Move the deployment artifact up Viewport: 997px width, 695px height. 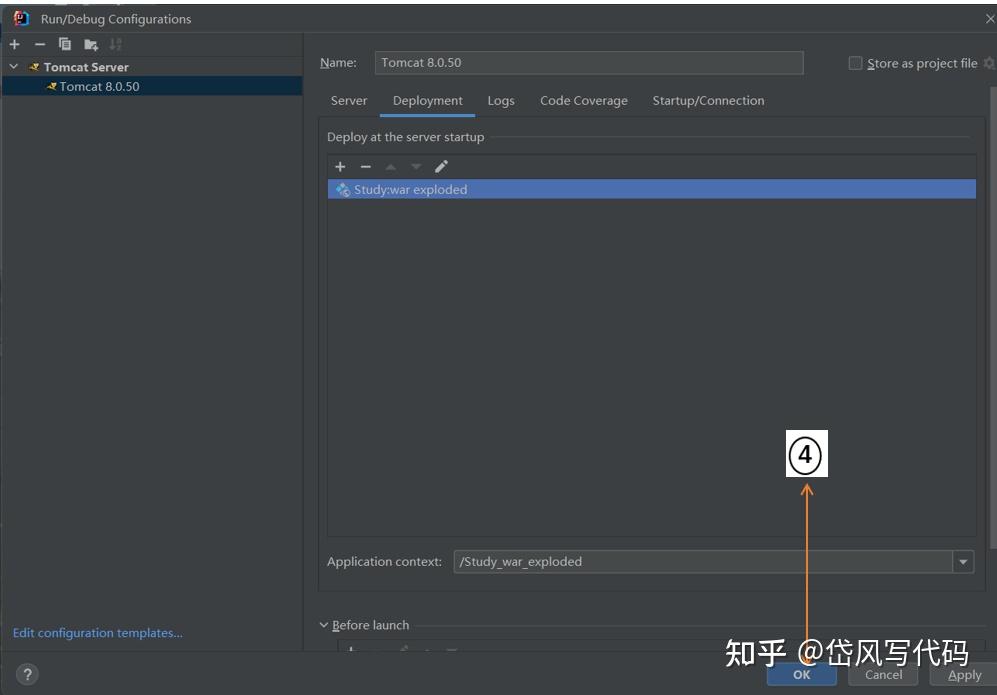click(x=390, y=167)
